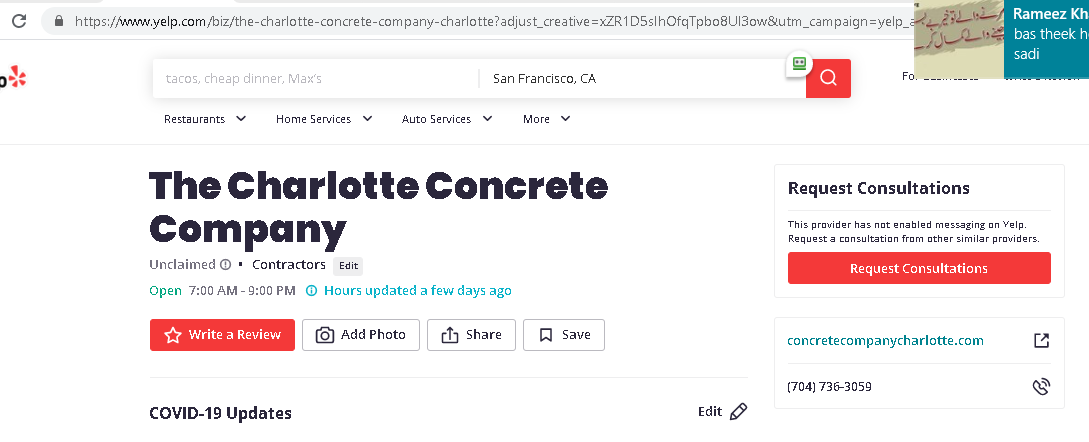Image resolution: width=1089 pixels, height=442 pixels.
Task: Click the San Francisco, CA location field
Action: click(630, 78)
